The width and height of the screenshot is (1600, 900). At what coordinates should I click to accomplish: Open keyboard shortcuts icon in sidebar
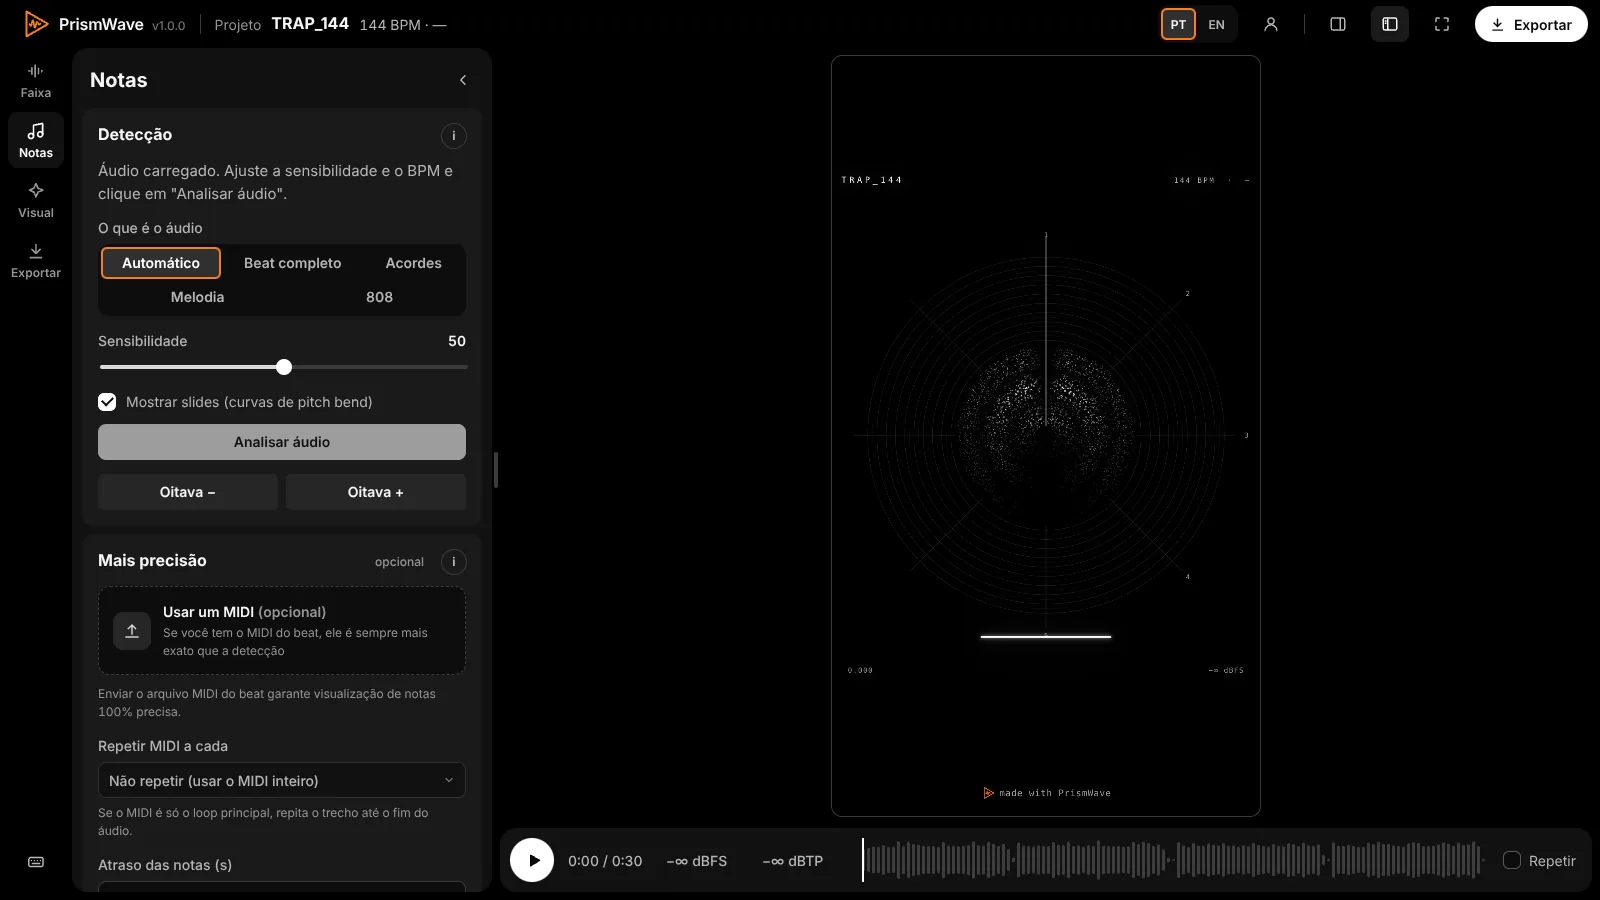coord(36,862)
